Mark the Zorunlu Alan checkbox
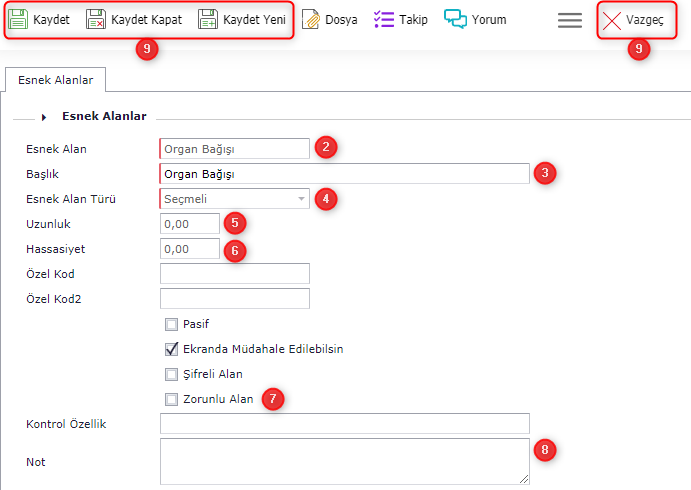The image size is (691, 490). point(172,399)
